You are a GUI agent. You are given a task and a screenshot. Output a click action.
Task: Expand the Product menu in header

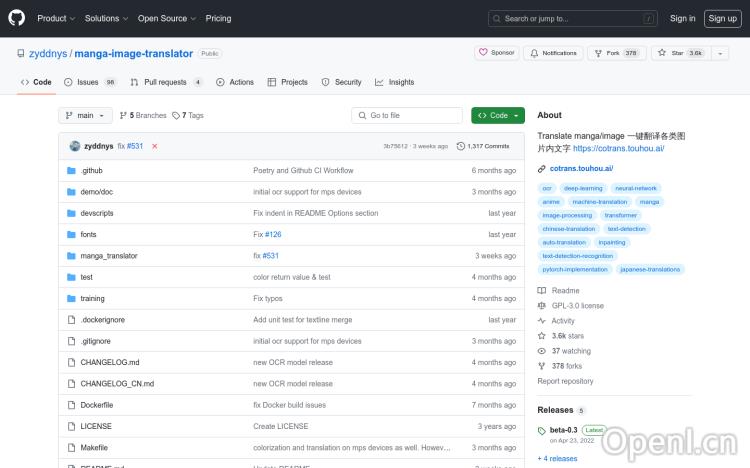tap(55, 18)
